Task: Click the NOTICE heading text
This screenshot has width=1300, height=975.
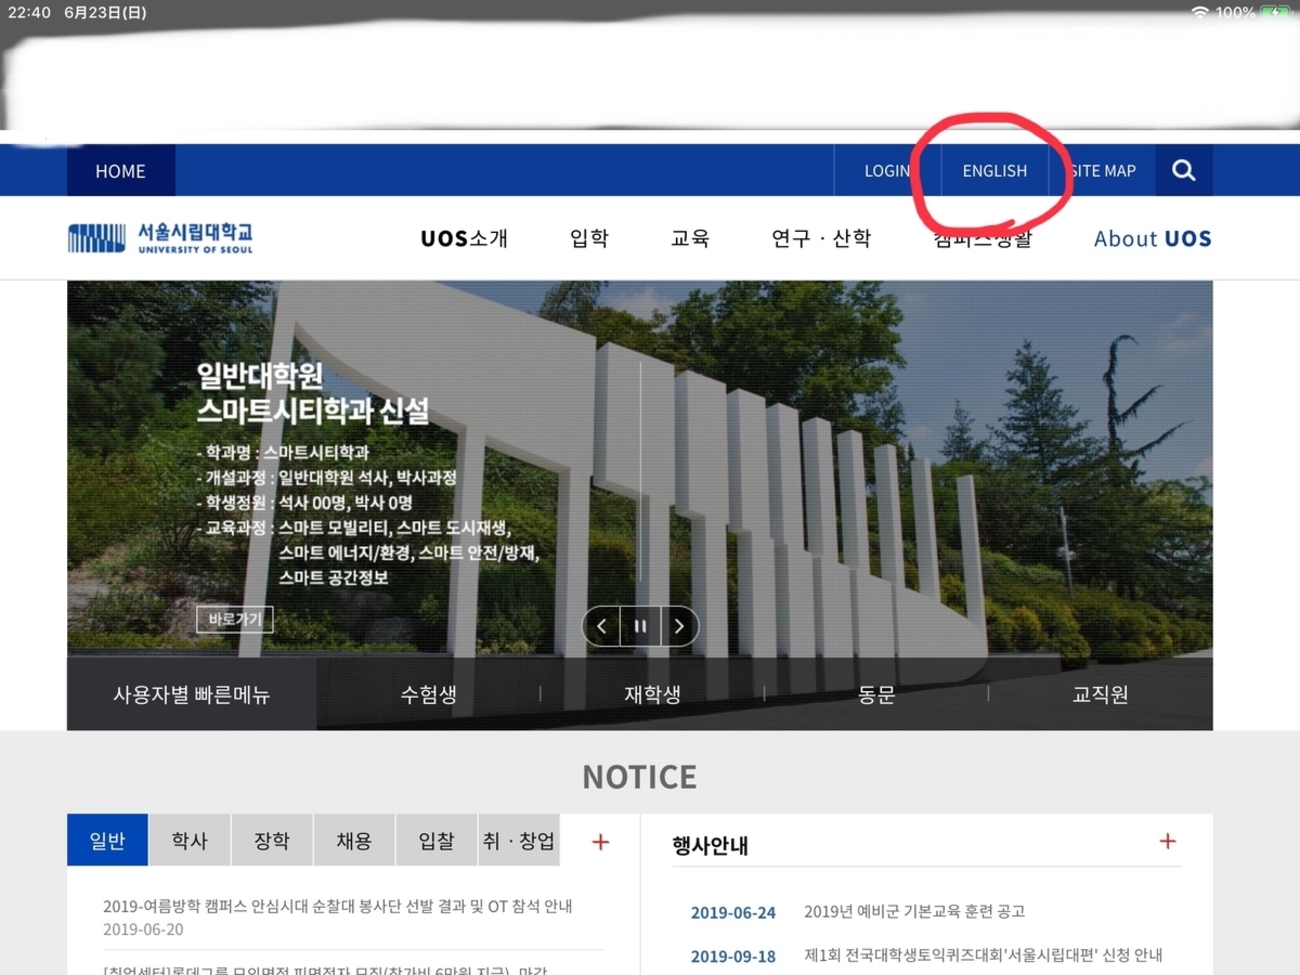Action: (x=640, y=777)
